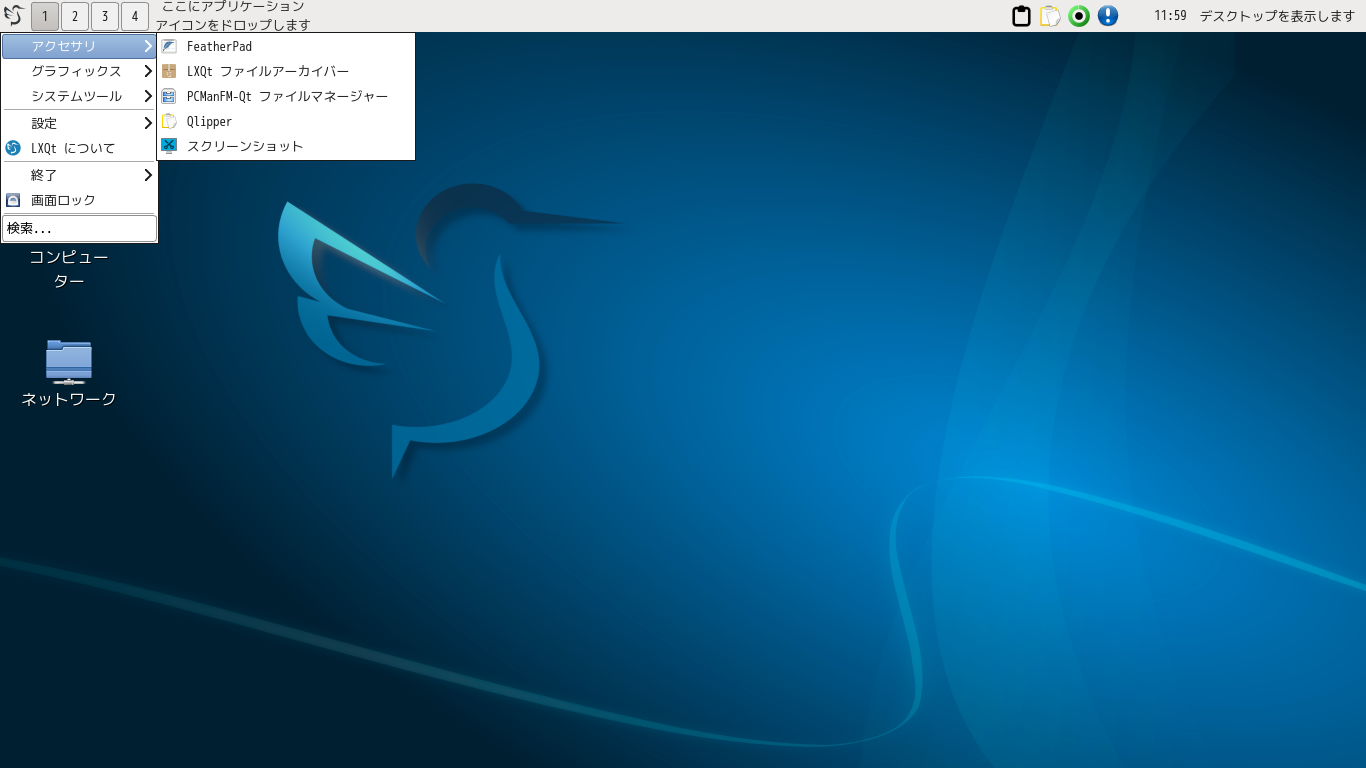Click the LXQt について blue logo icon

coord(13,148)
